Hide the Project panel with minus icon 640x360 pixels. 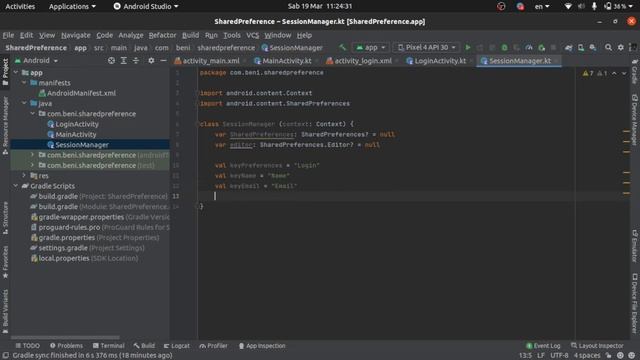[163, 60]
